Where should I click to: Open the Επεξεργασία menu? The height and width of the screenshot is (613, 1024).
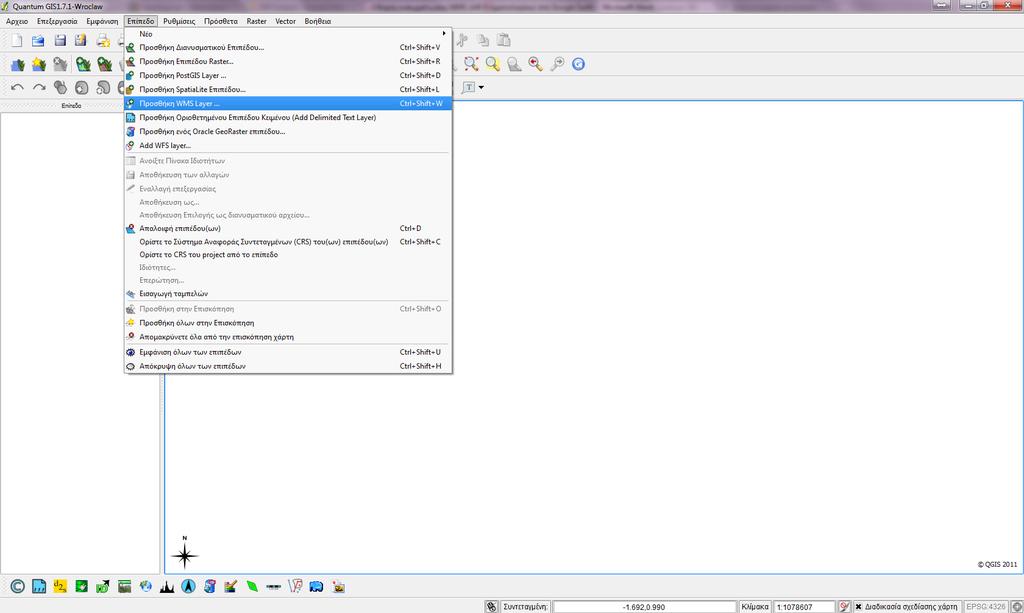[57, 21]
